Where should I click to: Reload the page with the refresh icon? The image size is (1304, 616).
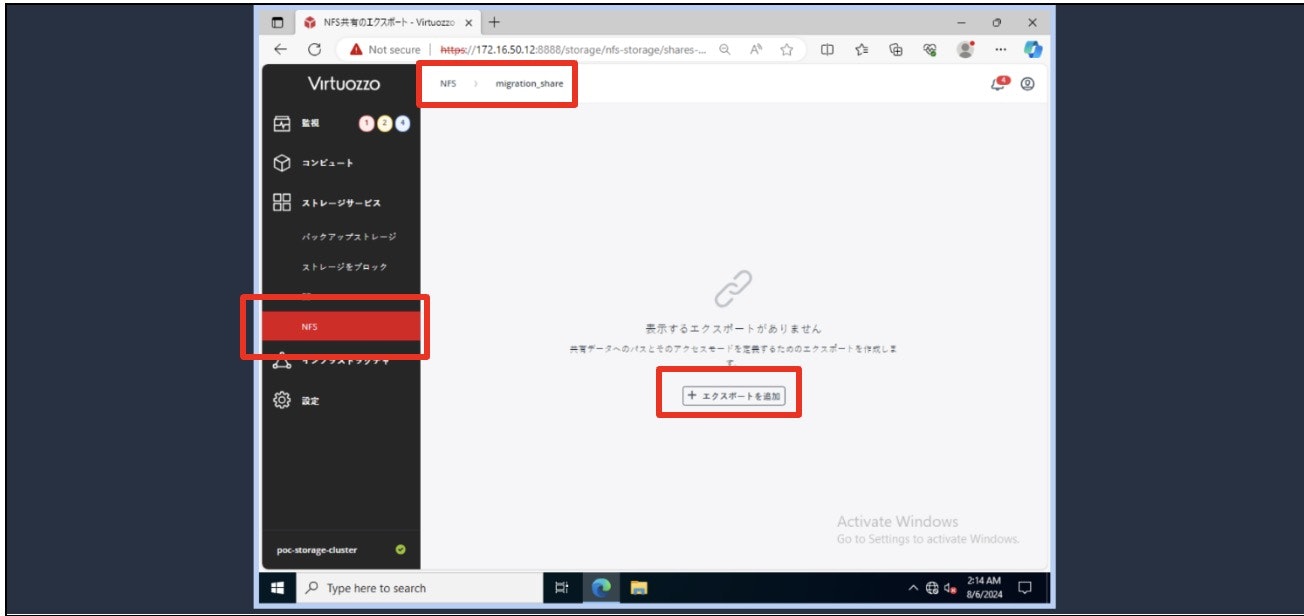click(314, 49)
